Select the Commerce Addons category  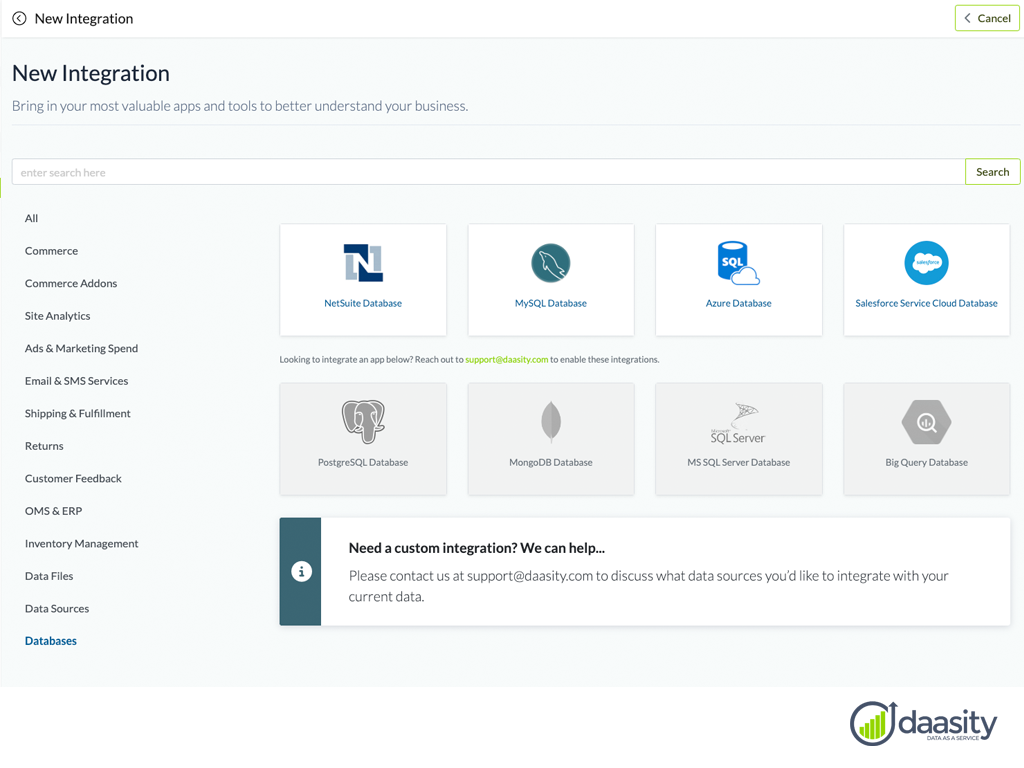coord(71,283)
